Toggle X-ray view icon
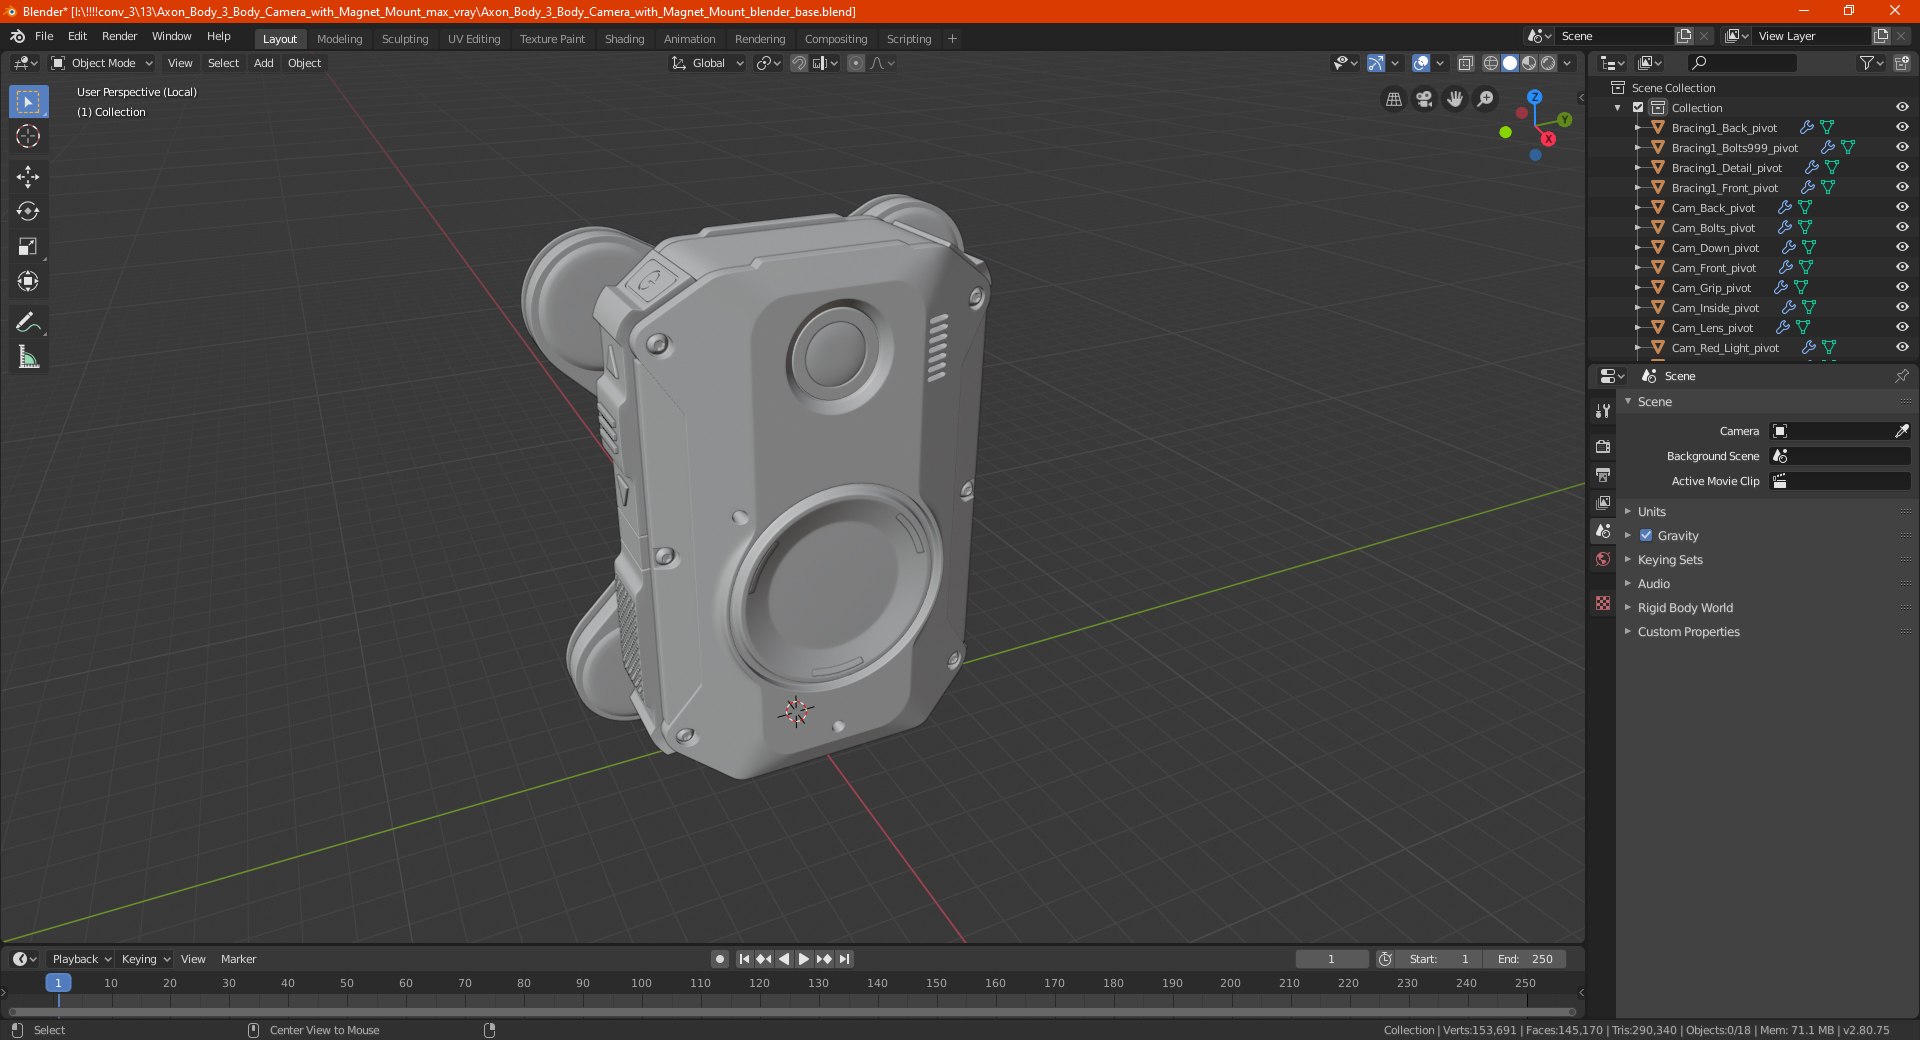Viewport: 1920px width, 1040px height. (1466, 63)
